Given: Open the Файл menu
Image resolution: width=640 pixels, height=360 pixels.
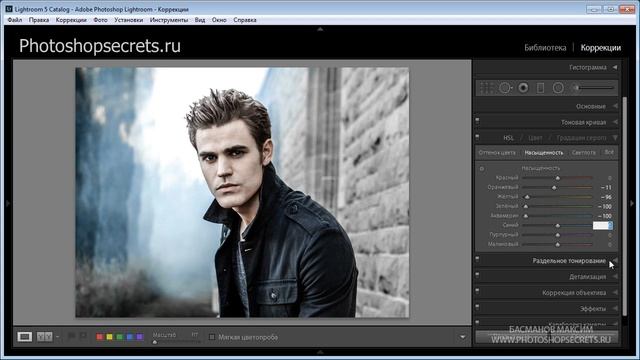Looking at the screenshot, I should coord(15,20).
